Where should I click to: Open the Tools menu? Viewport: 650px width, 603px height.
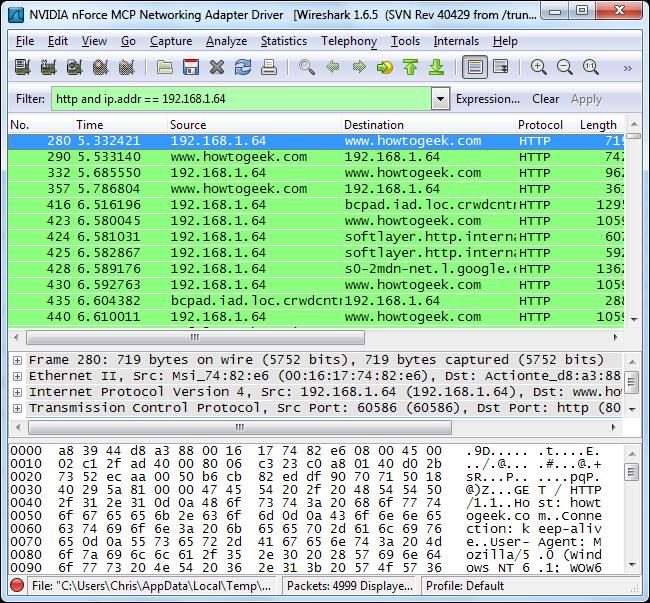point(405,41)
